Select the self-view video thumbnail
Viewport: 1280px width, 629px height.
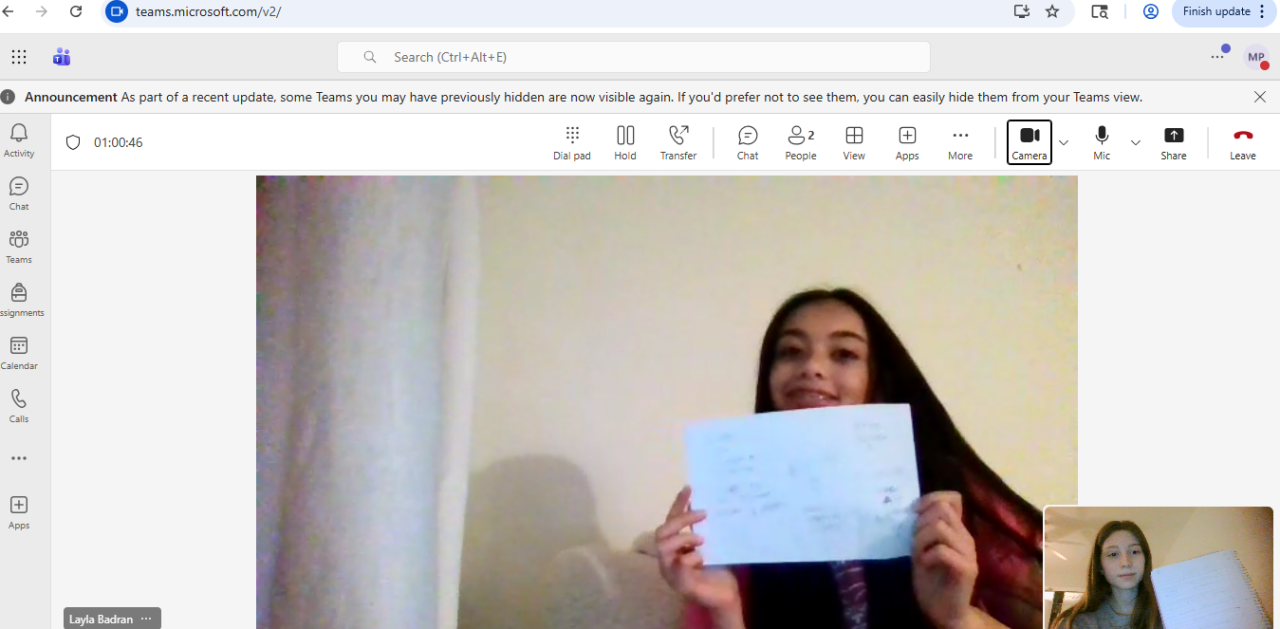pos(1159,567)
